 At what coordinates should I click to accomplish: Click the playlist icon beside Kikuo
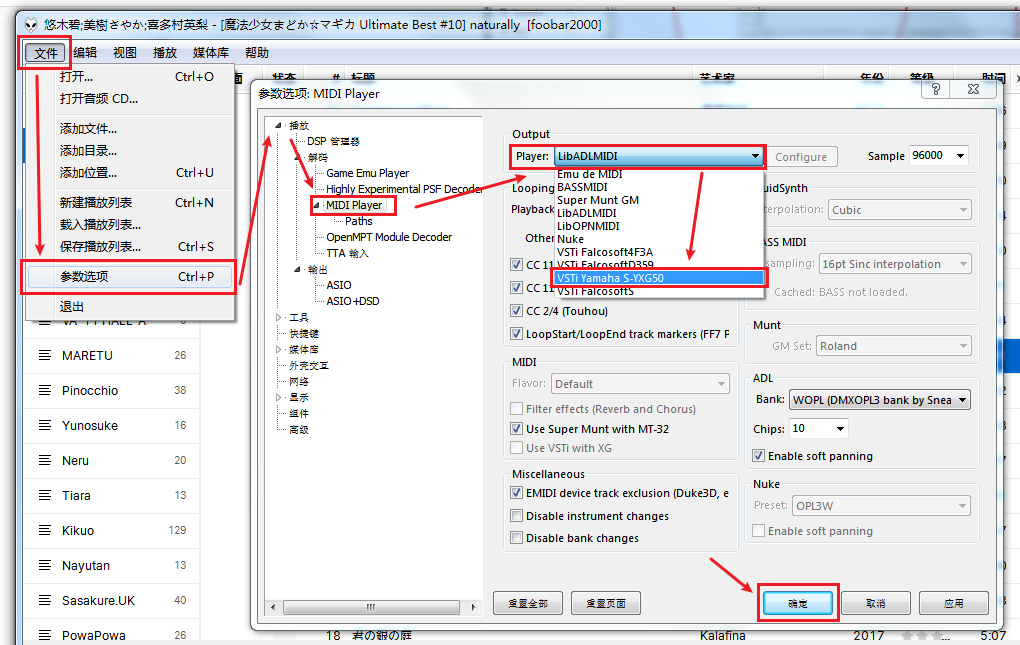tap(45, 531)
